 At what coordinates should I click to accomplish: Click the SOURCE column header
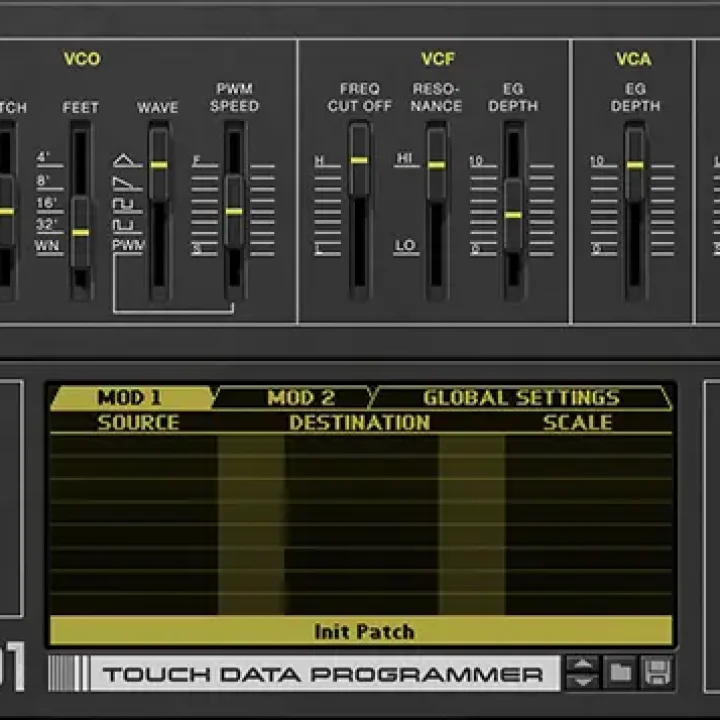point(138,422)
